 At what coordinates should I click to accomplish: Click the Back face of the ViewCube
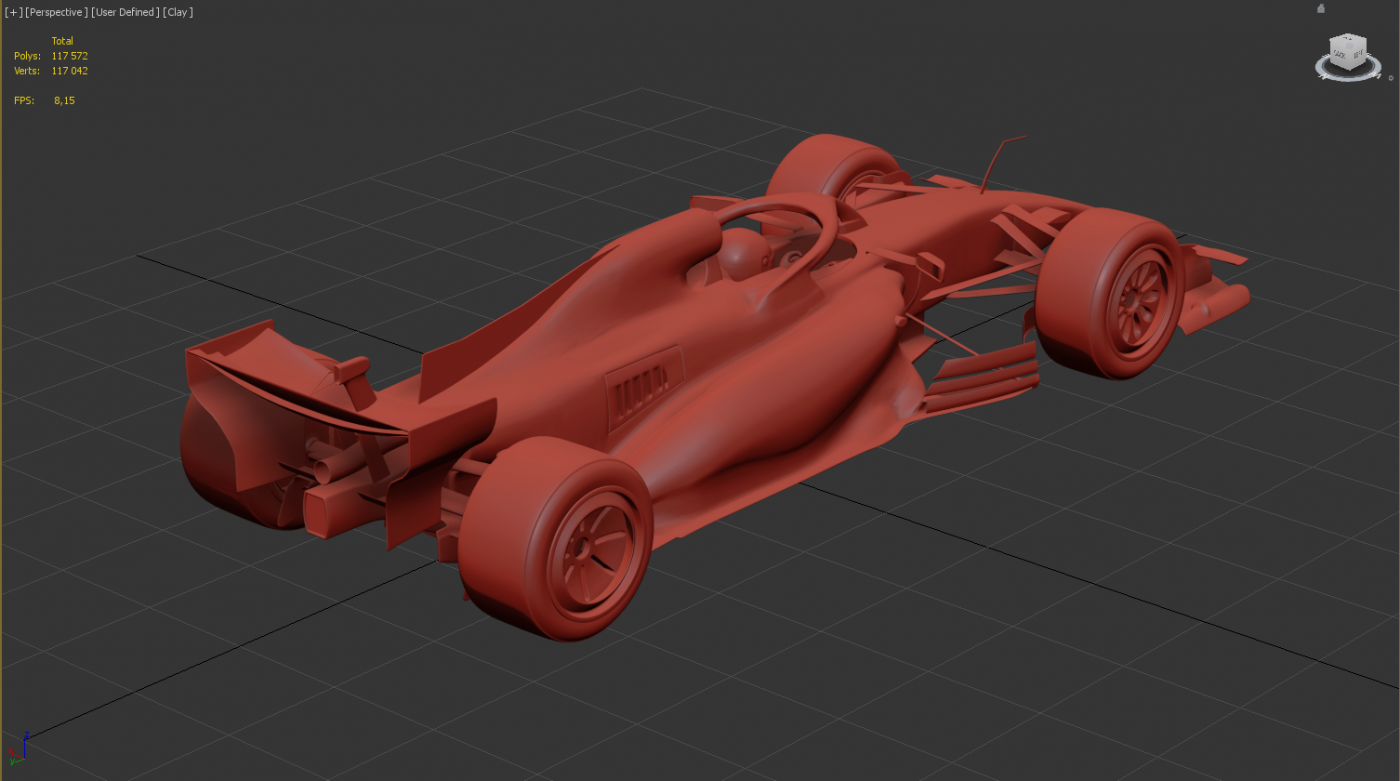pos(1339,55)
